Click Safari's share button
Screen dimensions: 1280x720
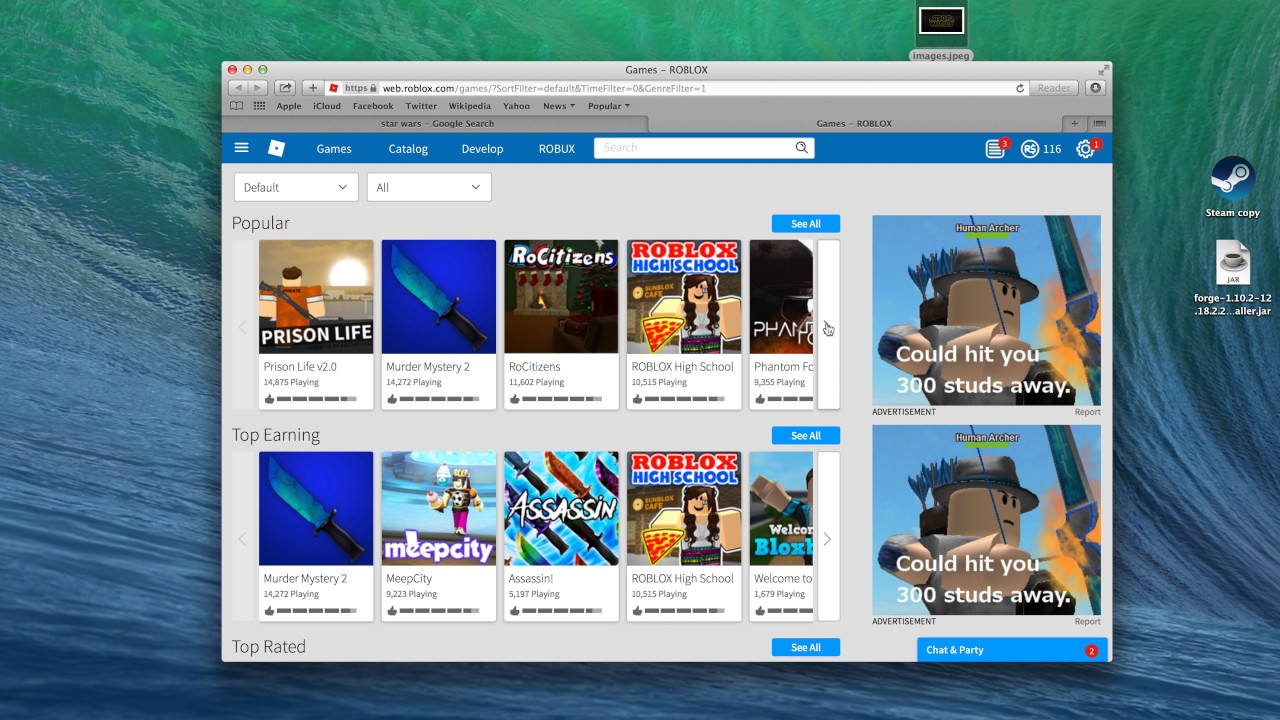pyautogui.click(x=285, y=88)
